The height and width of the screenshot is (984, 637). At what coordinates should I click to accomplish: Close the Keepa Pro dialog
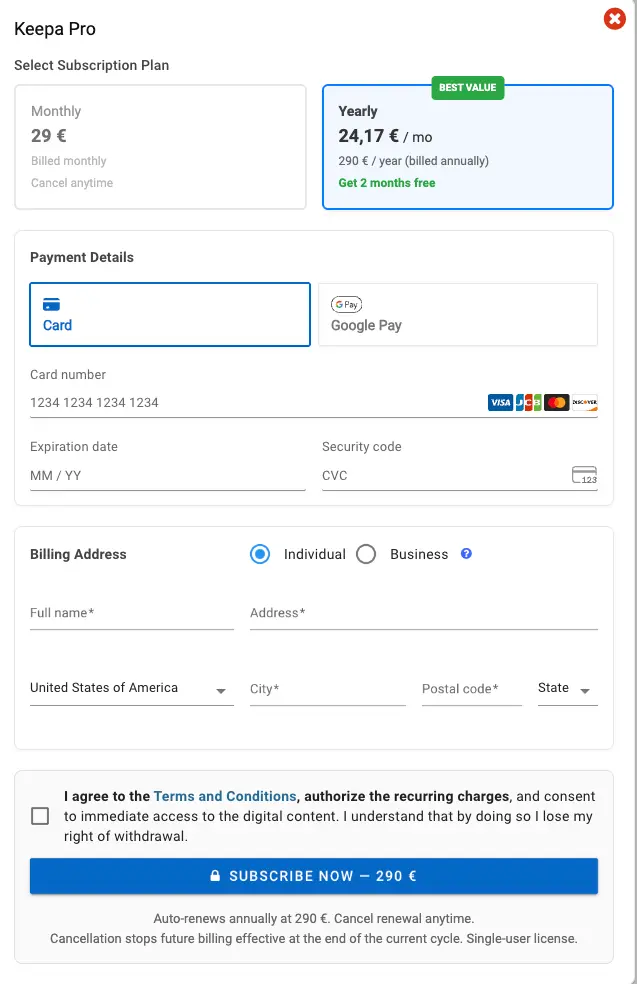(614, 19)
